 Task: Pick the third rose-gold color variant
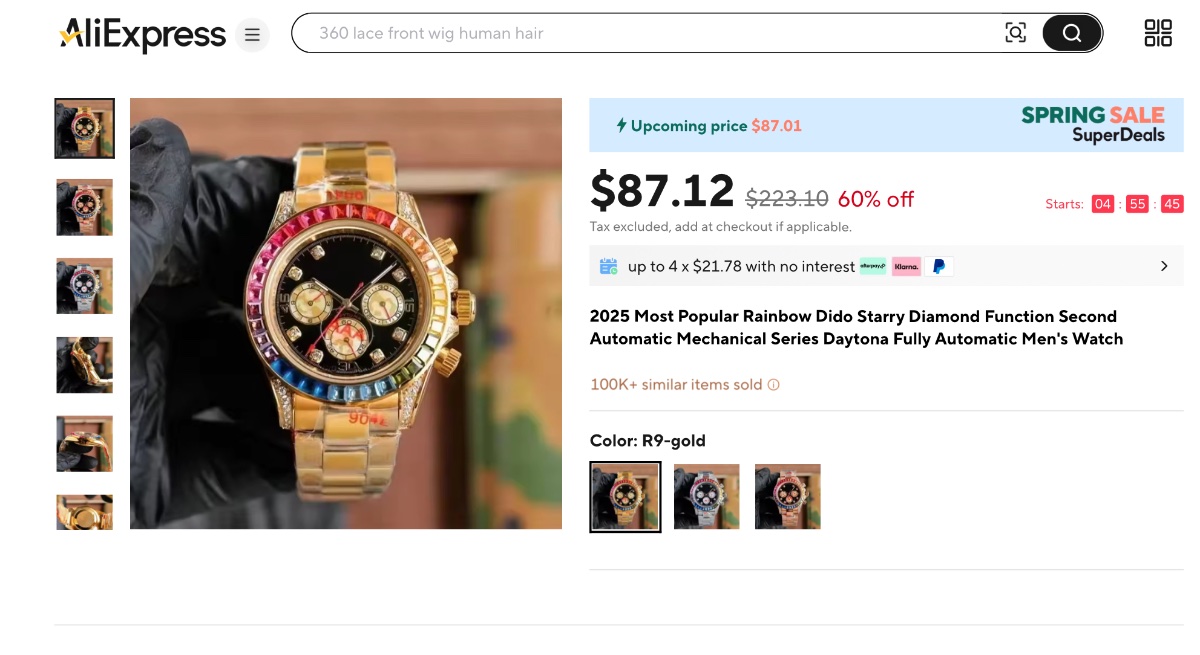(x=788, y=496)
